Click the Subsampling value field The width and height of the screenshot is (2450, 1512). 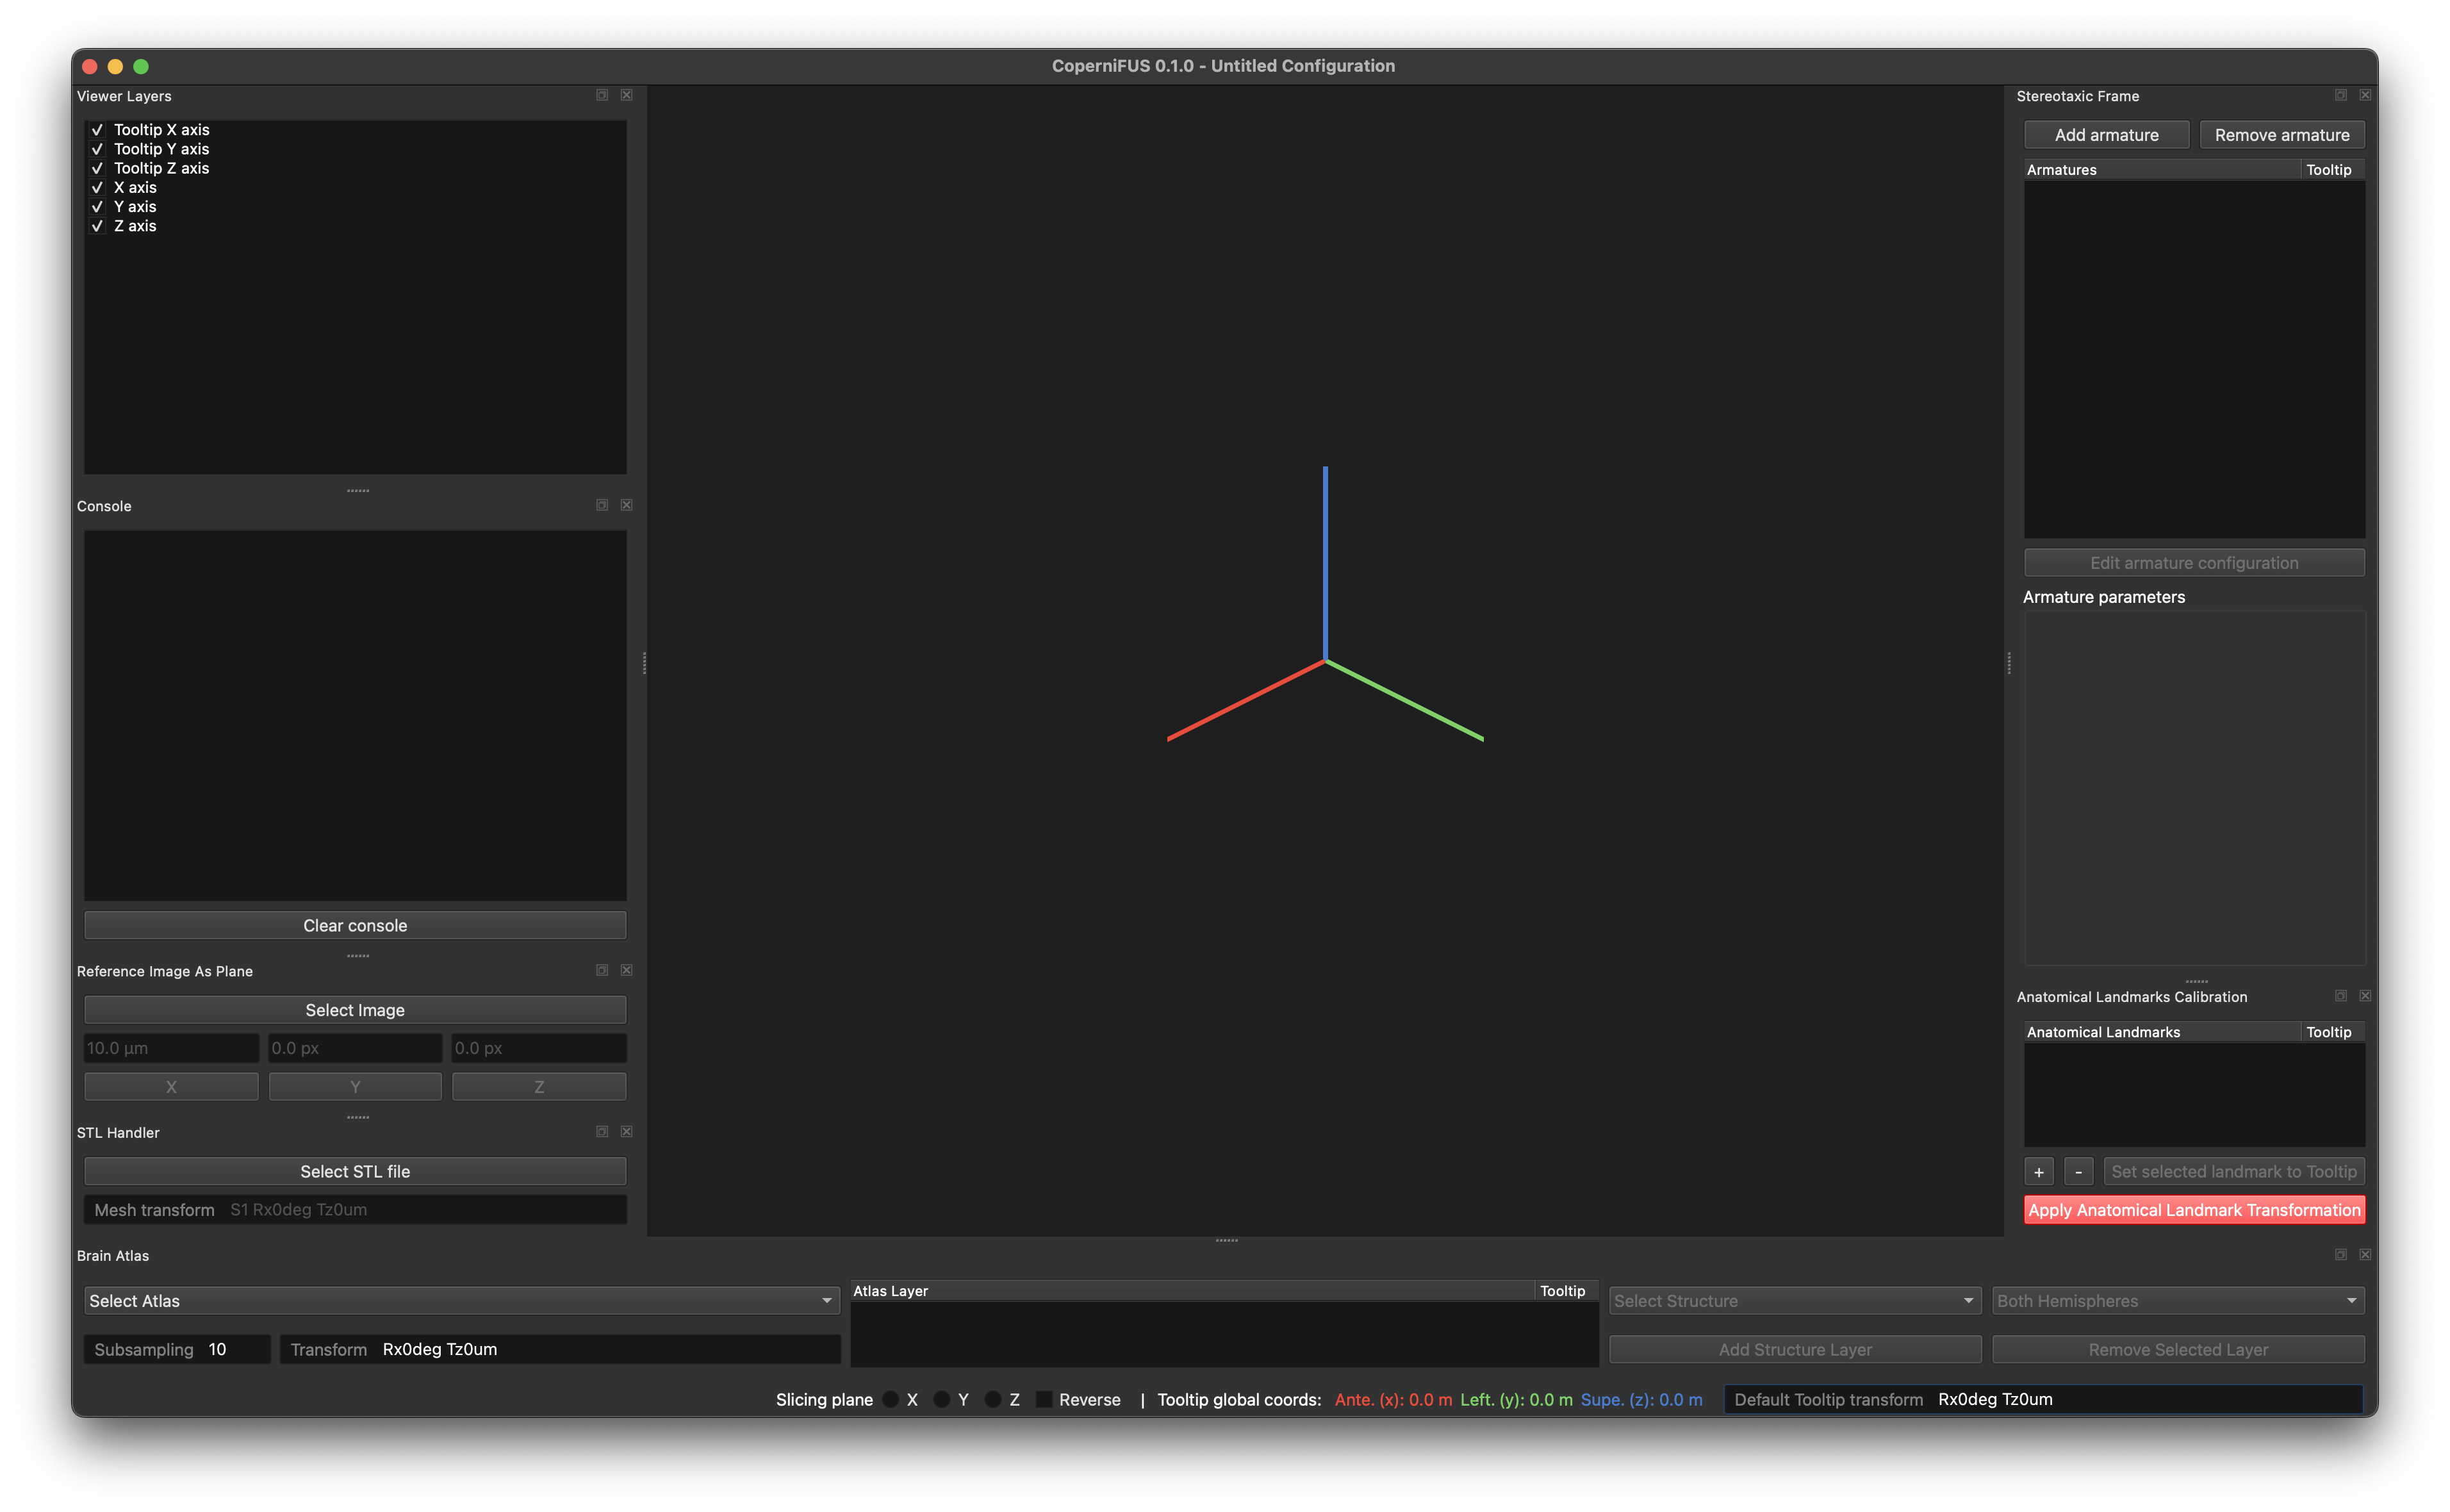tap(177, 1350)
